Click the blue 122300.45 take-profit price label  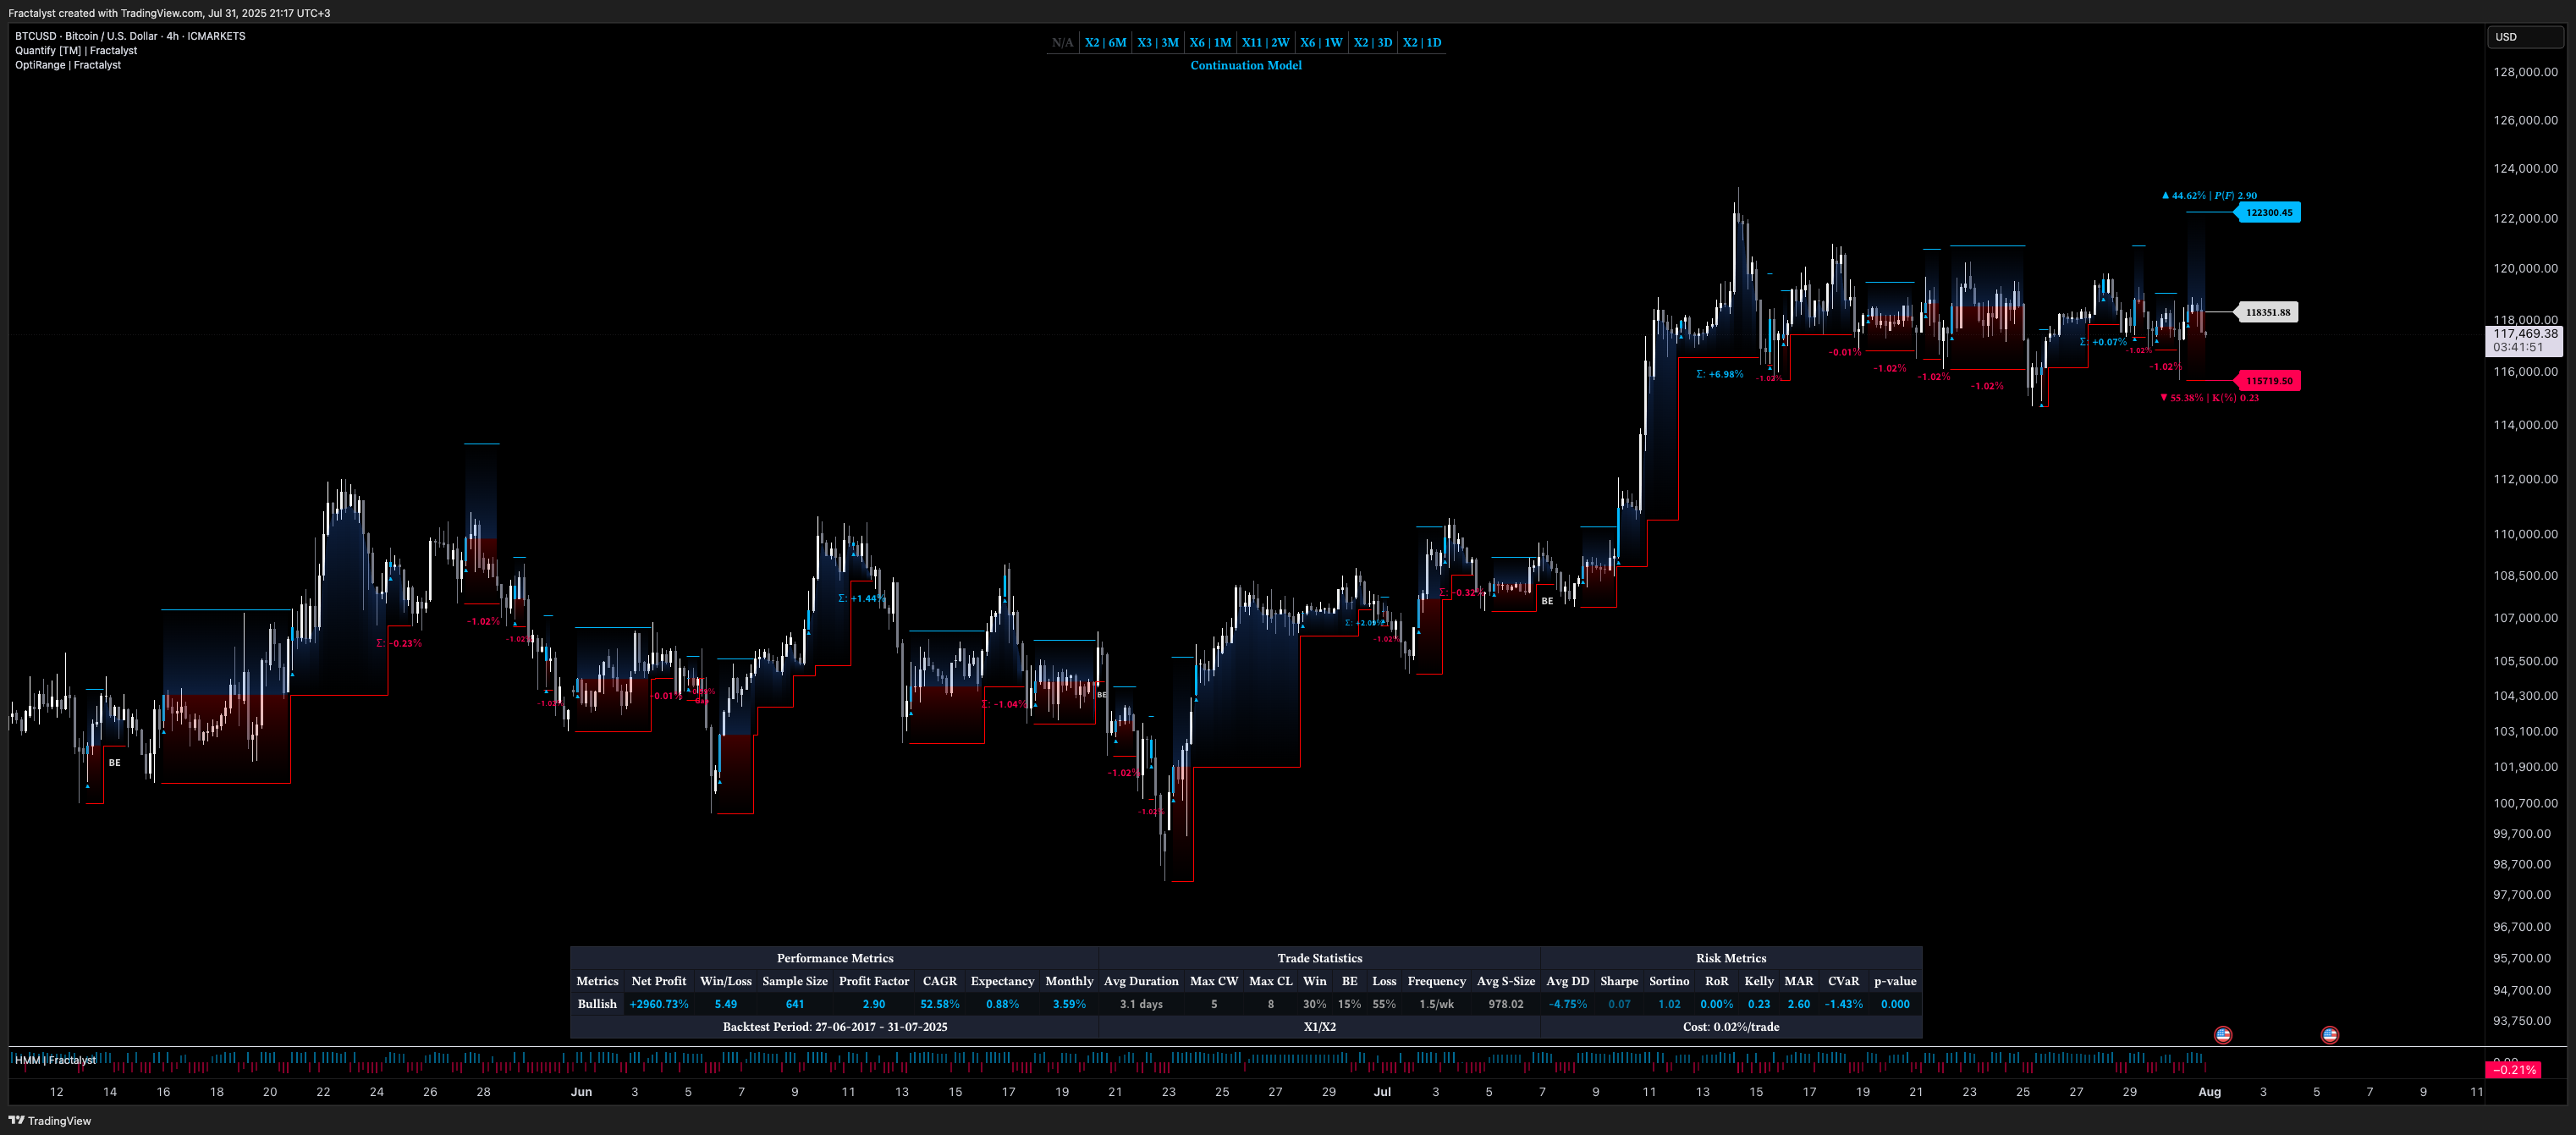point(2268,212)
